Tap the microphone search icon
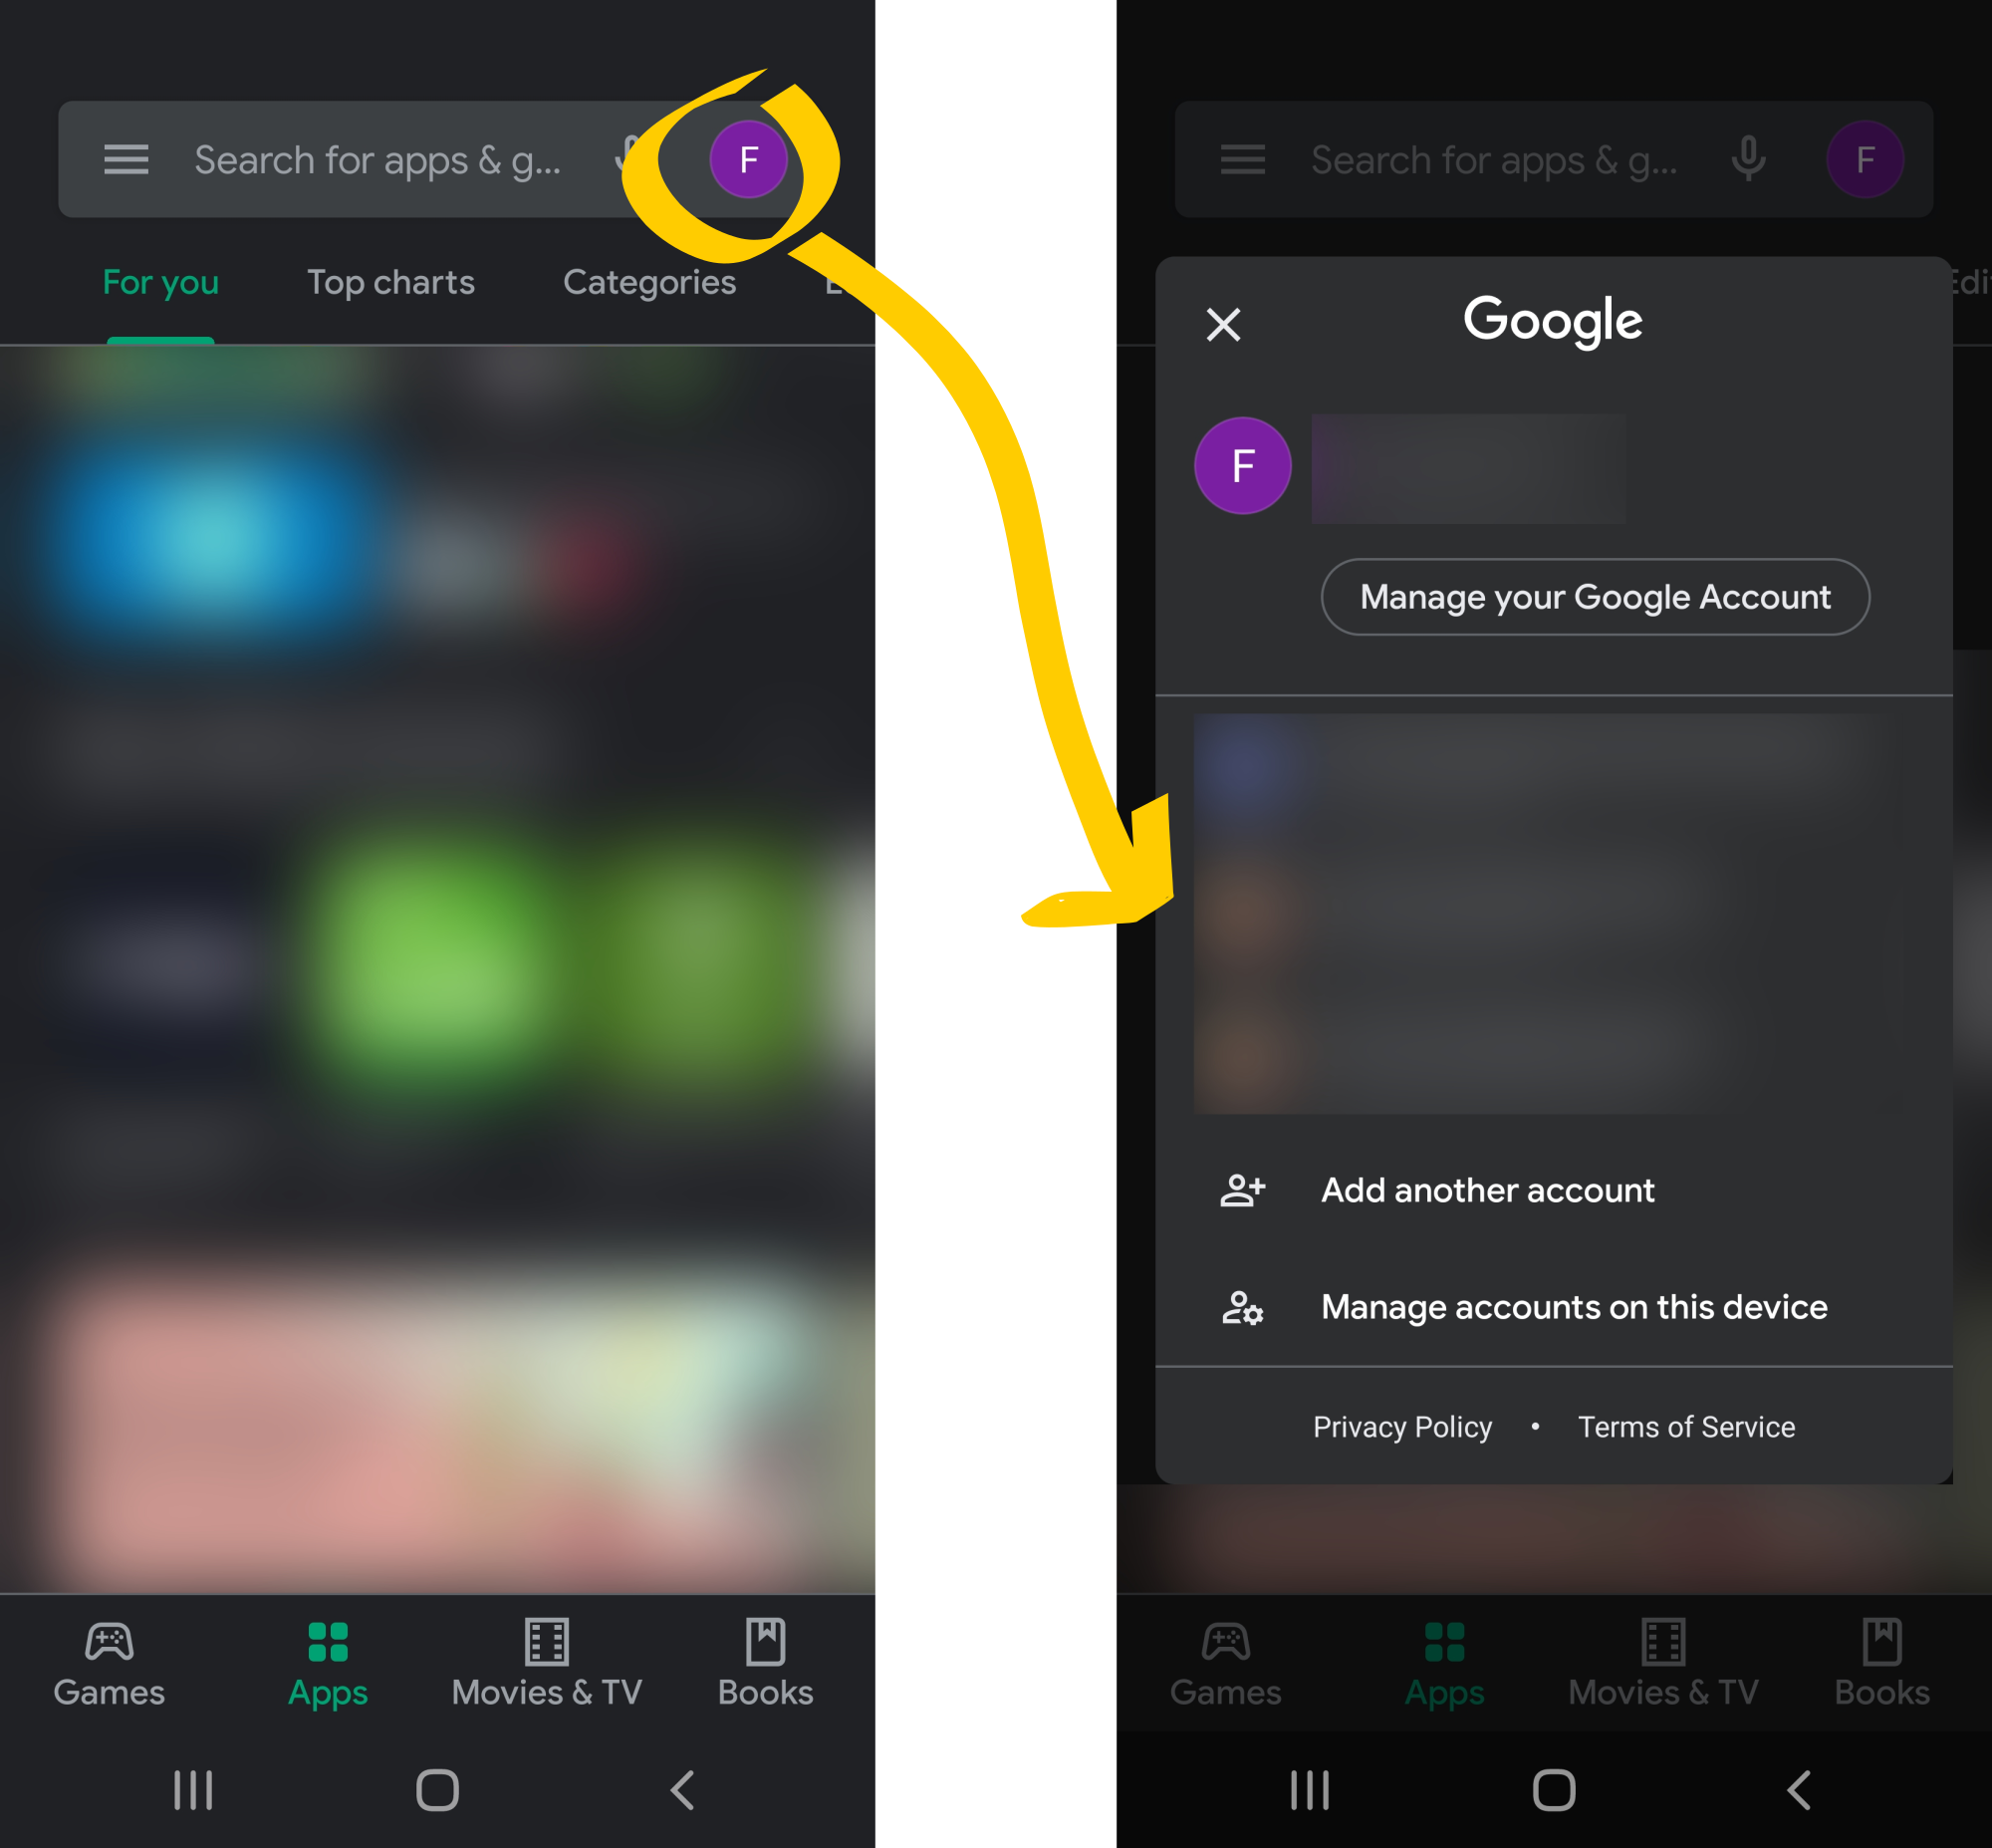 tap(1749, 158)
